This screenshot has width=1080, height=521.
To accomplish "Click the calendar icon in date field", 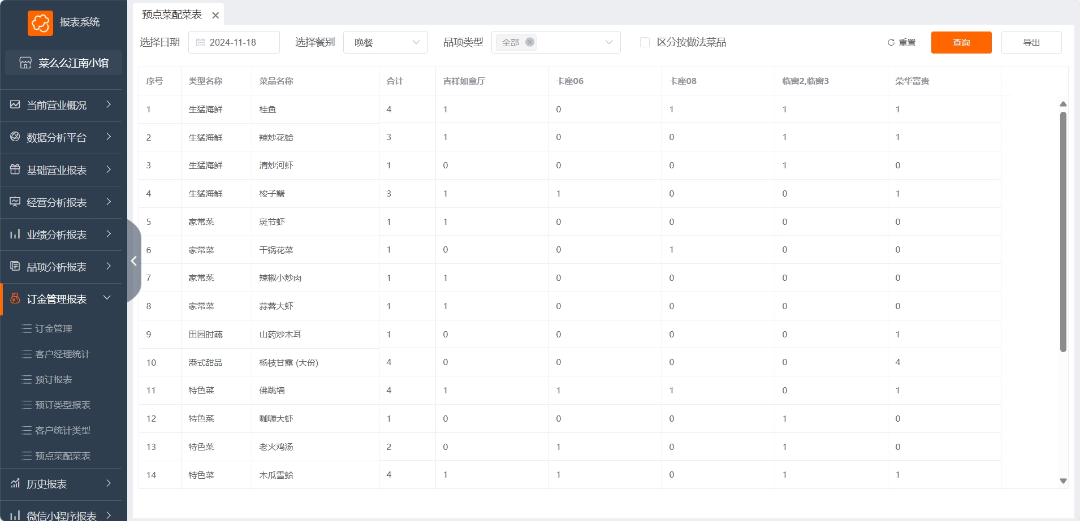I will (x=200, y=42).
